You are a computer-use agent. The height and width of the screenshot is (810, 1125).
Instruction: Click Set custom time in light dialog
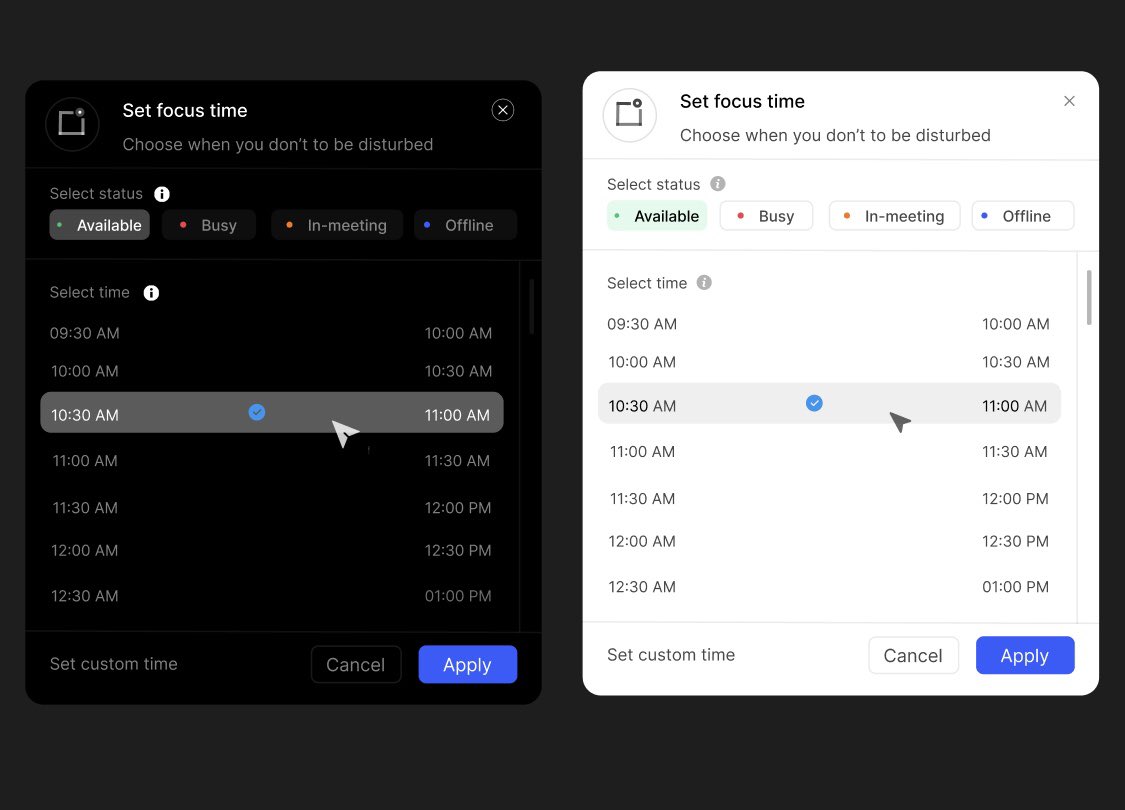[671, 654]
